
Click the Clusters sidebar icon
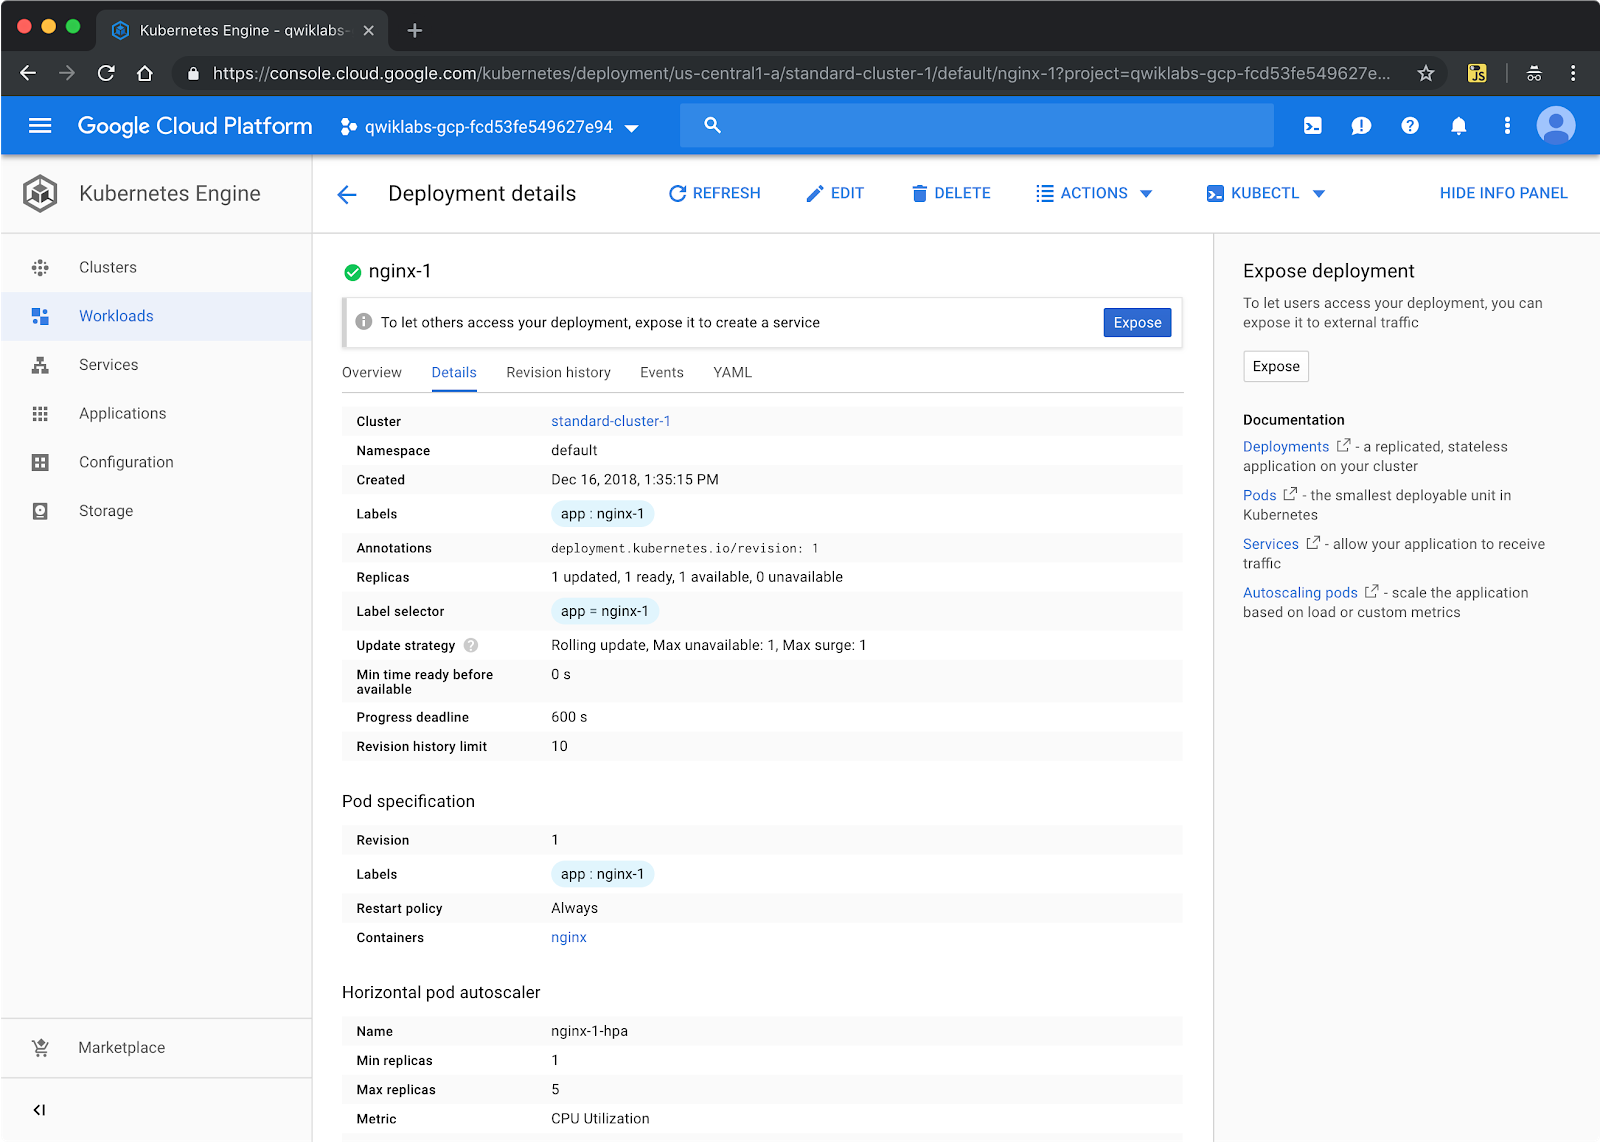click(40, 268)
